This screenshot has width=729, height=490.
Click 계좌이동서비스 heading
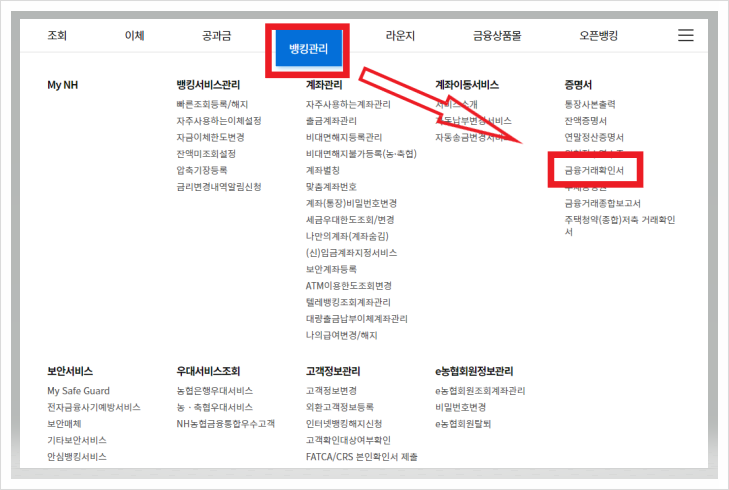467,85
